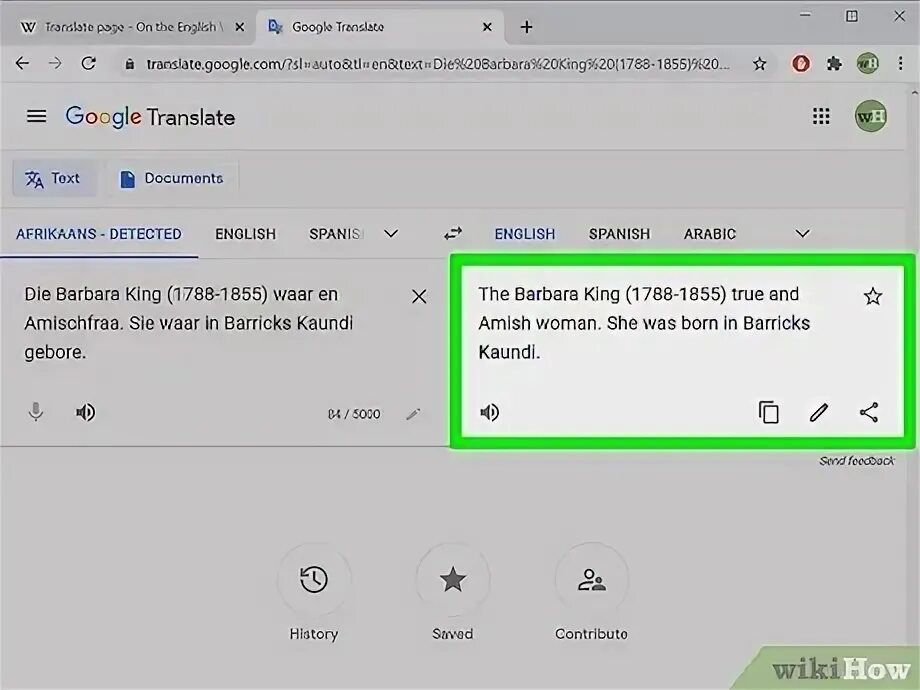Click the Google Translate logo
Image resolution: width=920 pixels, height=690 pixels.
coord(150,117)
